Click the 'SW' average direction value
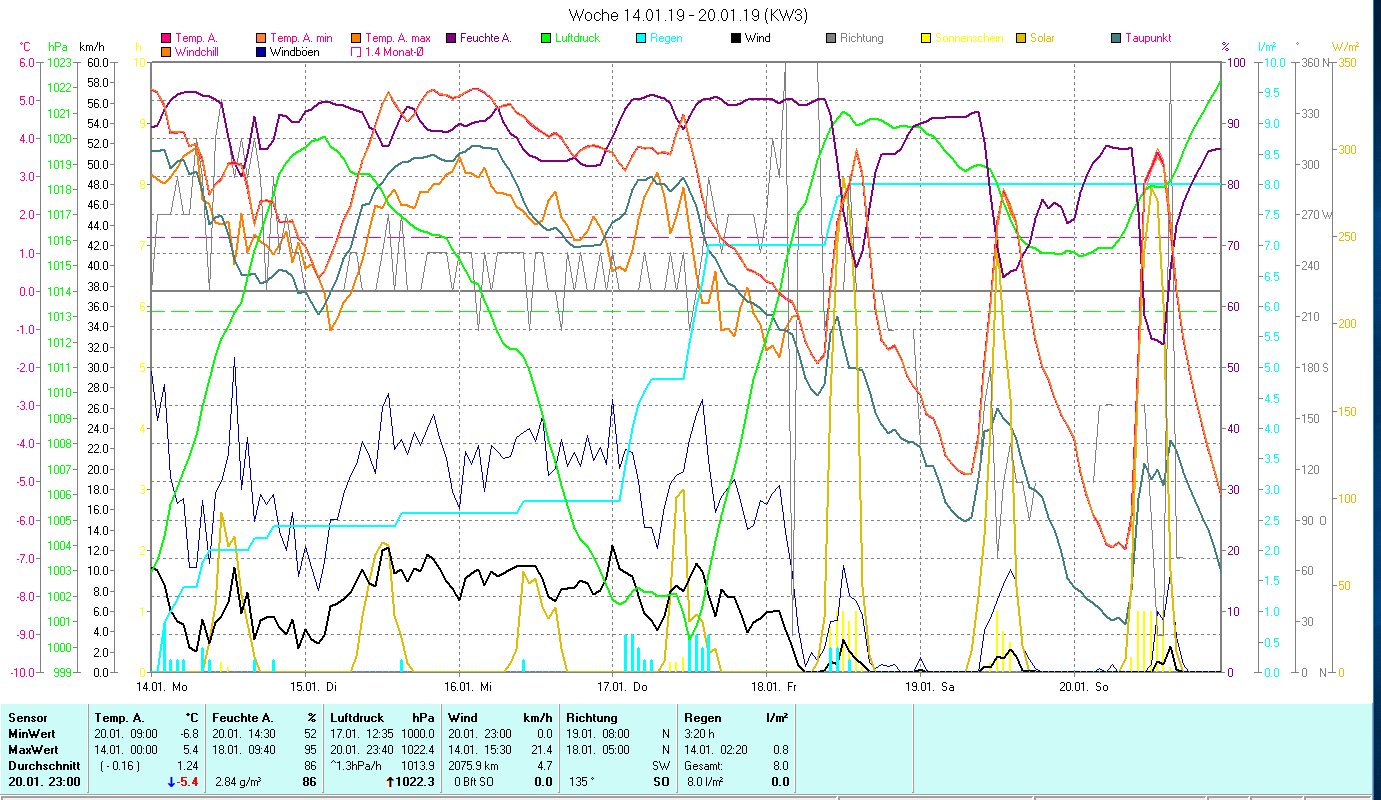This screenshot has width=1381, height=800. 661,766
